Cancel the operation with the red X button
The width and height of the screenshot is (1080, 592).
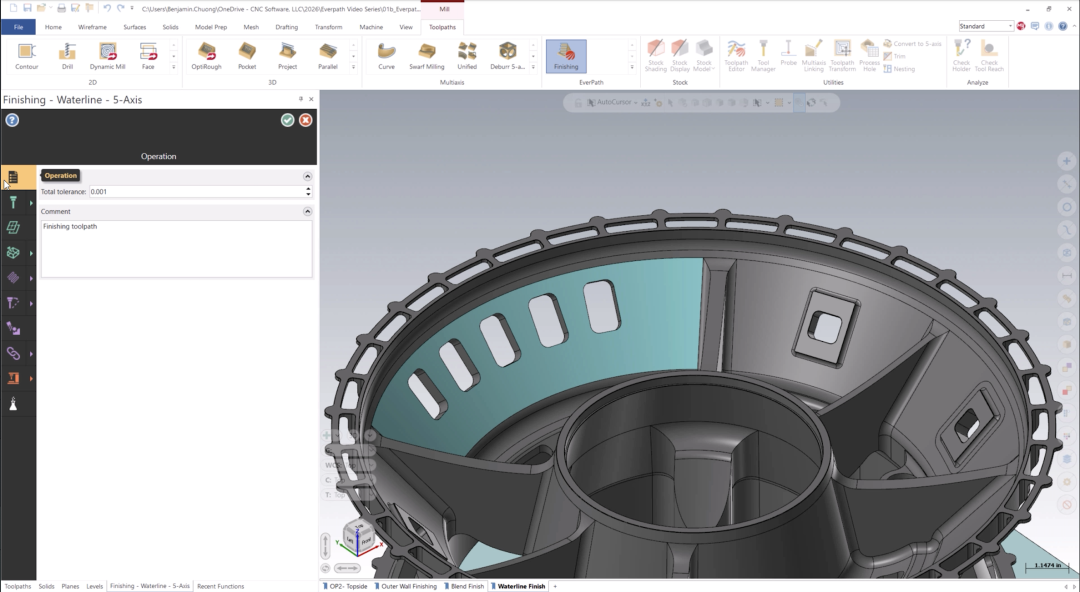306,120
